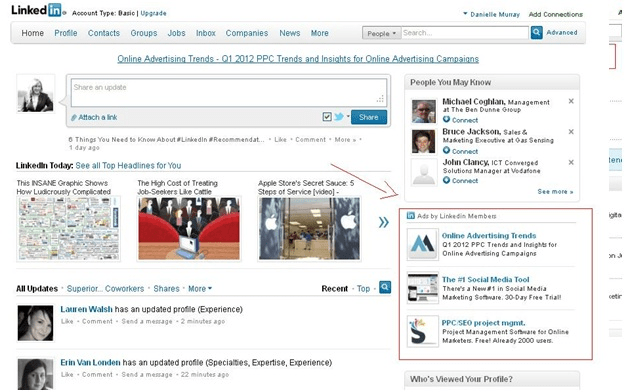Click Connect plus icon for John Clancy
The width and height of the screenshot is (631, 392).
446,180
